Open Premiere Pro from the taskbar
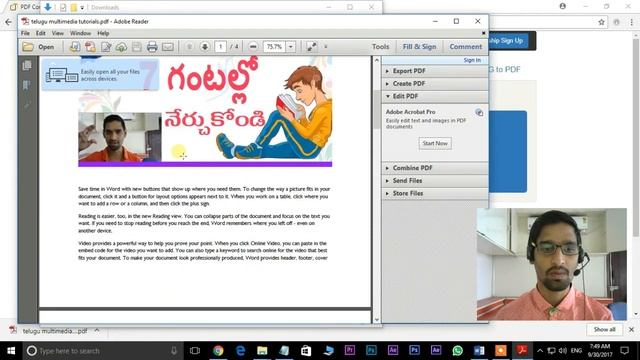640x360 pixels. click(349, 351)
